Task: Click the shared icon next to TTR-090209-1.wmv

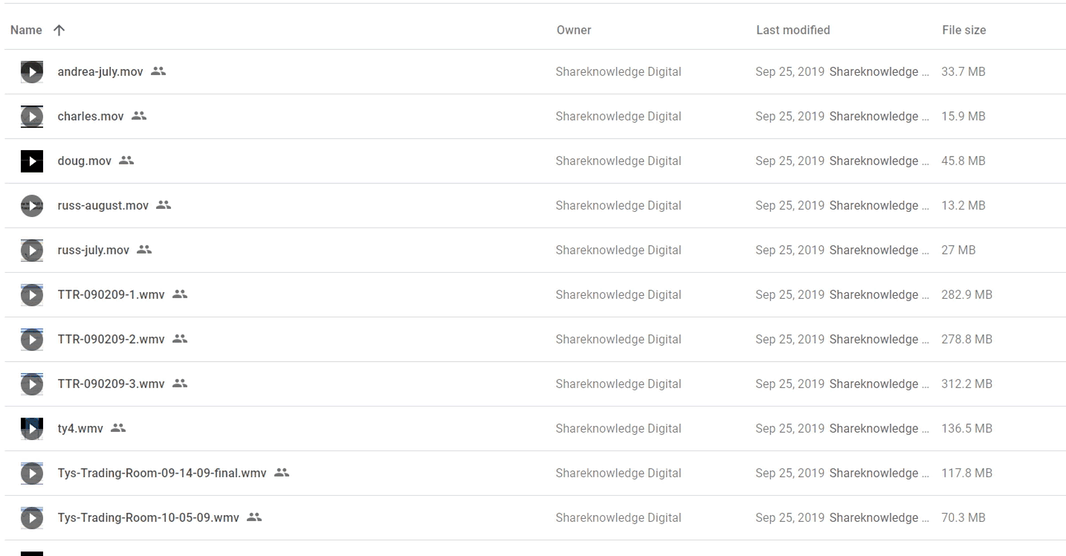Action: 180,294
